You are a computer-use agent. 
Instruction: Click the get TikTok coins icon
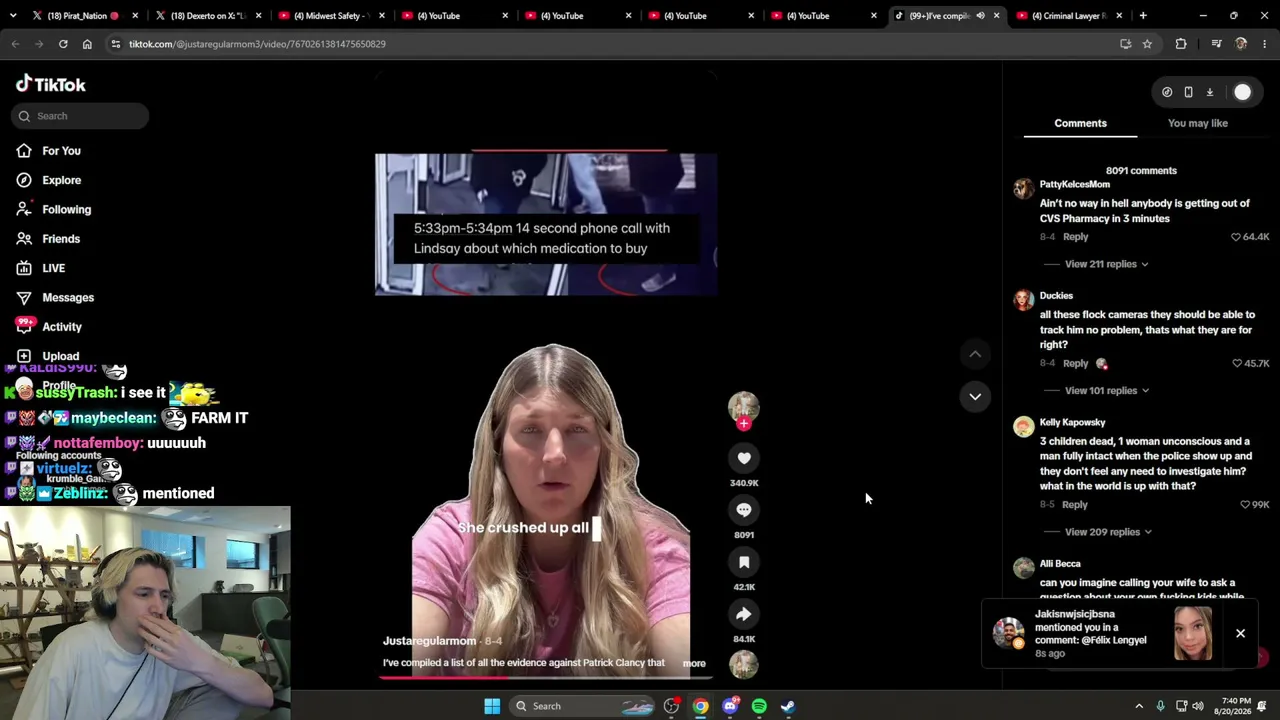pyautogui.click(x=1167, y=92)
